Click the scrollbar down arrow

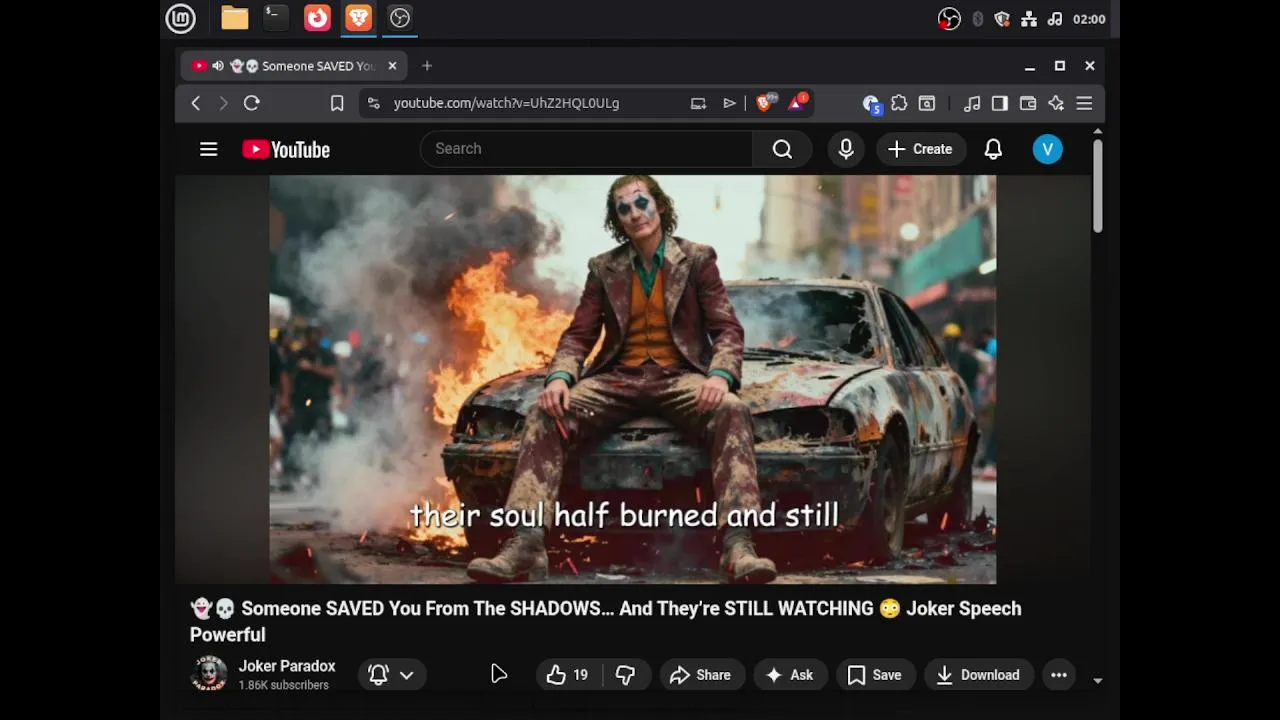pos(1097,681)
